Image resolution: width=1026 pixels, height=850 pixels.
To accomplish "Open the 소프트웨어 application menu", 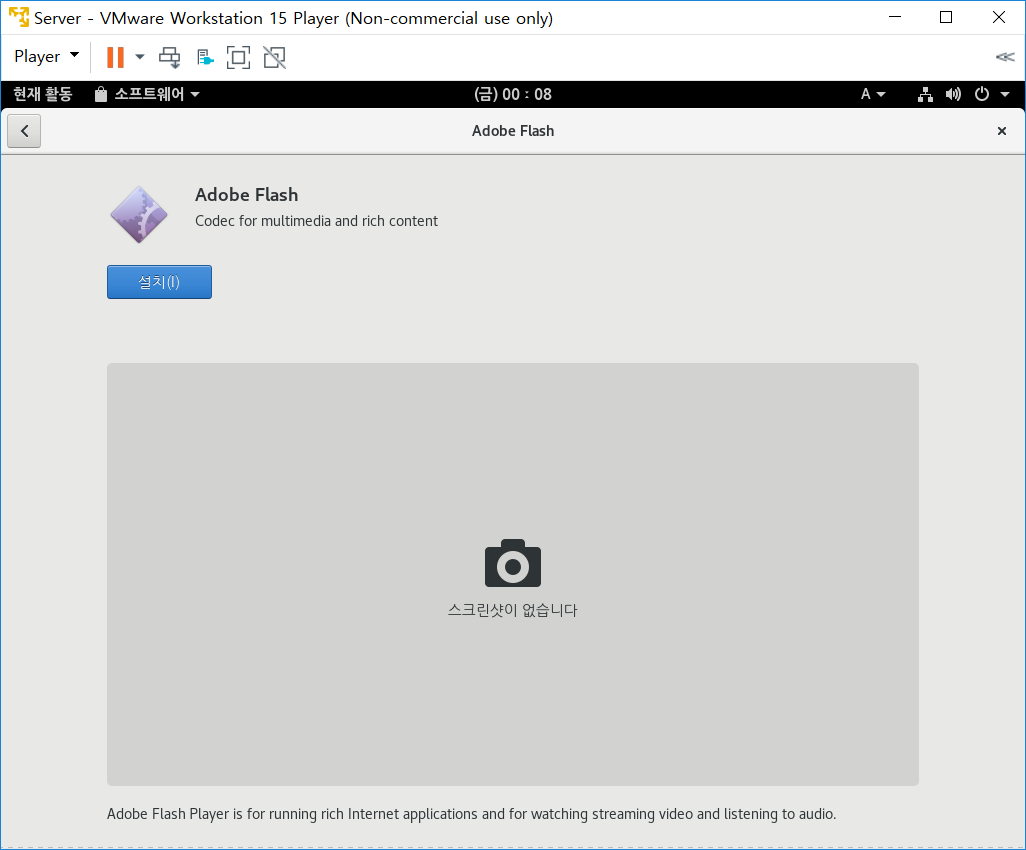I will (147, 94).
